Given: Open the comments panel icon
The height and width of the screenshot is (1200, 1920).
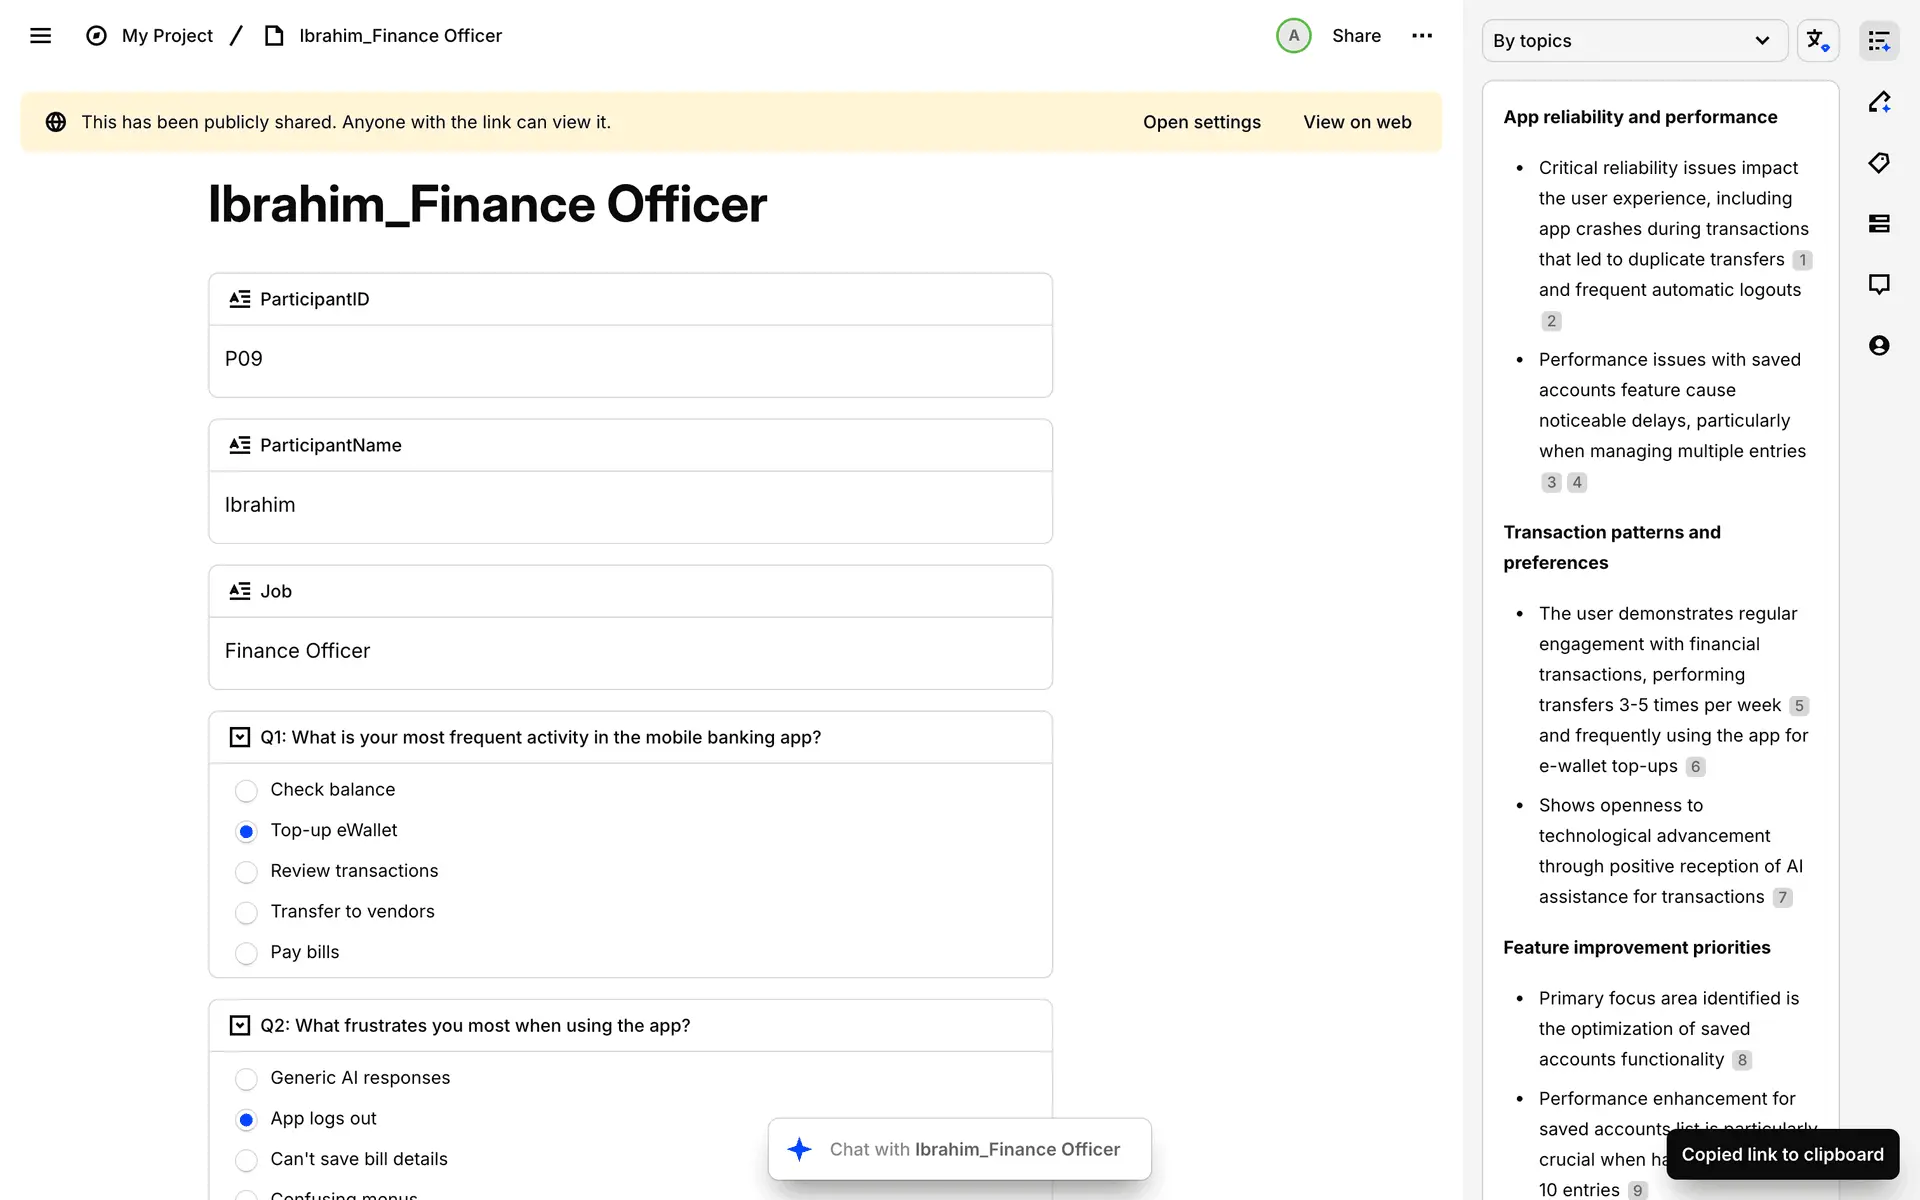Looking at the screenshot, I should click(x=1879, y=285).
